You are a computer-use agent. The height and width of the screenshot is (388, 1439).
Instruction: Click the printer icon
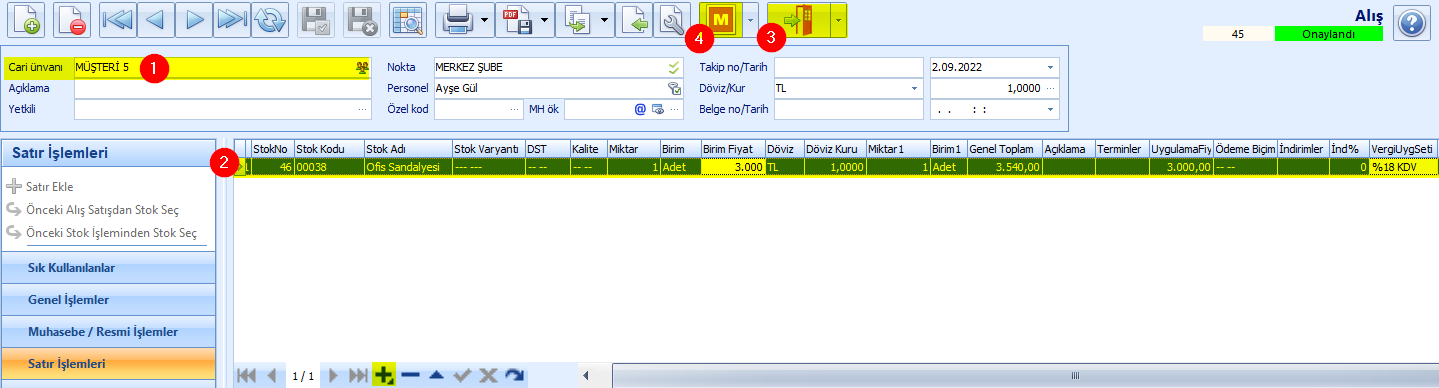click(x=456, y=20)
